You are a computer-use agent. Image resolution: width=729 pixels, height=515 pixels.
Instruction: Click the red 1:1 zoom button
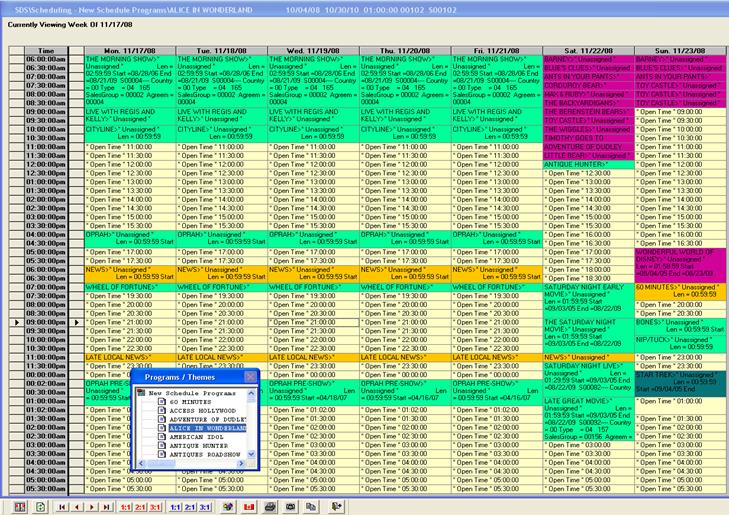click(x=125, y=506)
